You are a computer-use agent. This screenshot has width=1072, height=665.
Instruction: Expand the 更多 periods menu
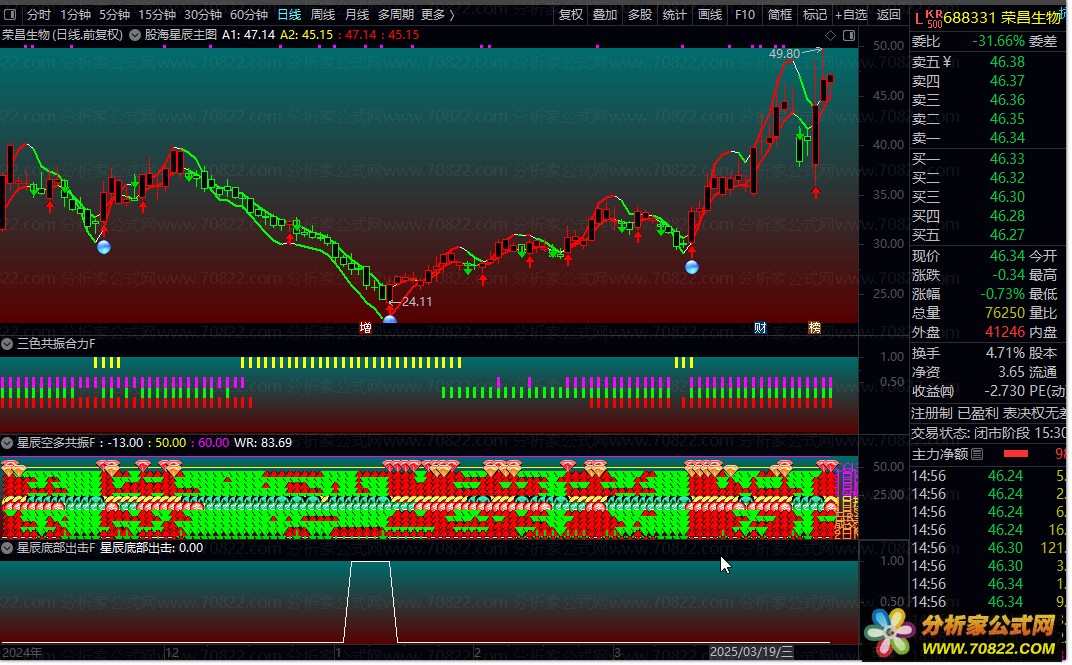click(438, 14)
